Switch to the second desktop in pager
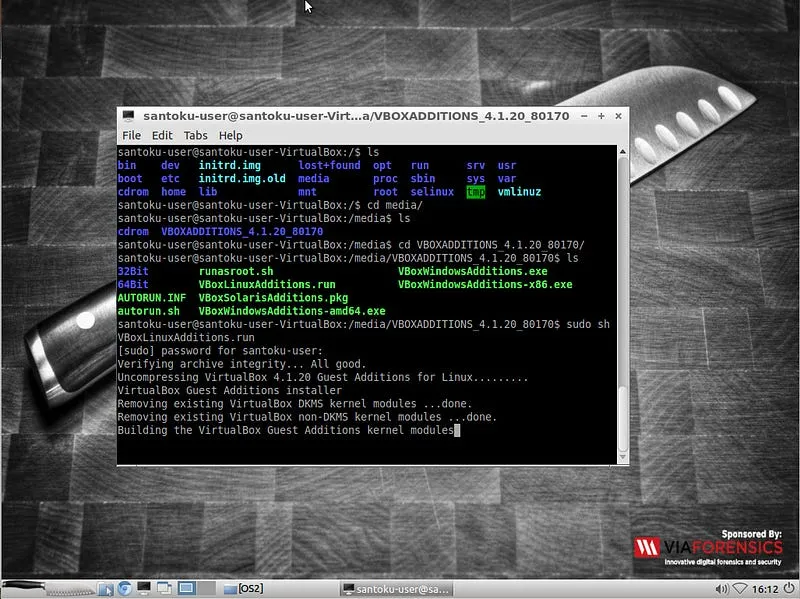 click(206, 588)
